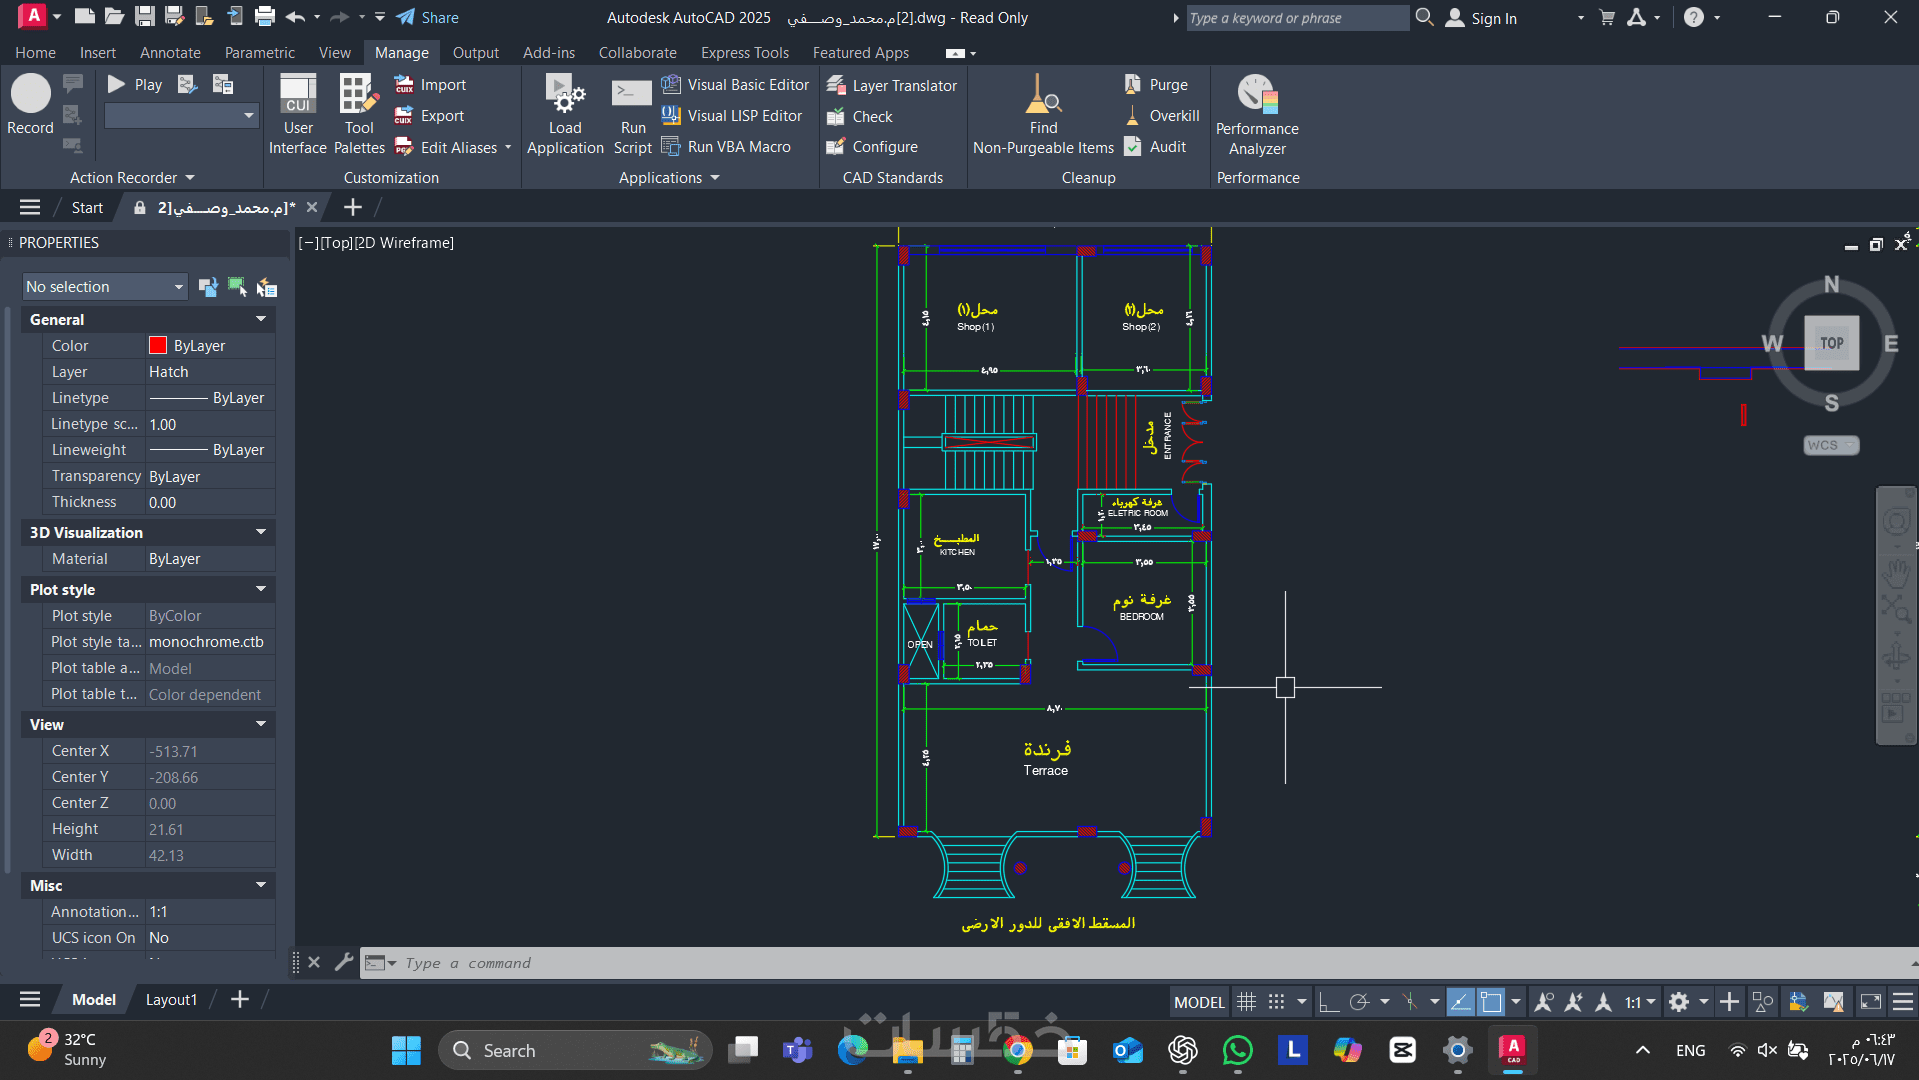
Task: Launch Run VBA Macro
Action: 726,147
